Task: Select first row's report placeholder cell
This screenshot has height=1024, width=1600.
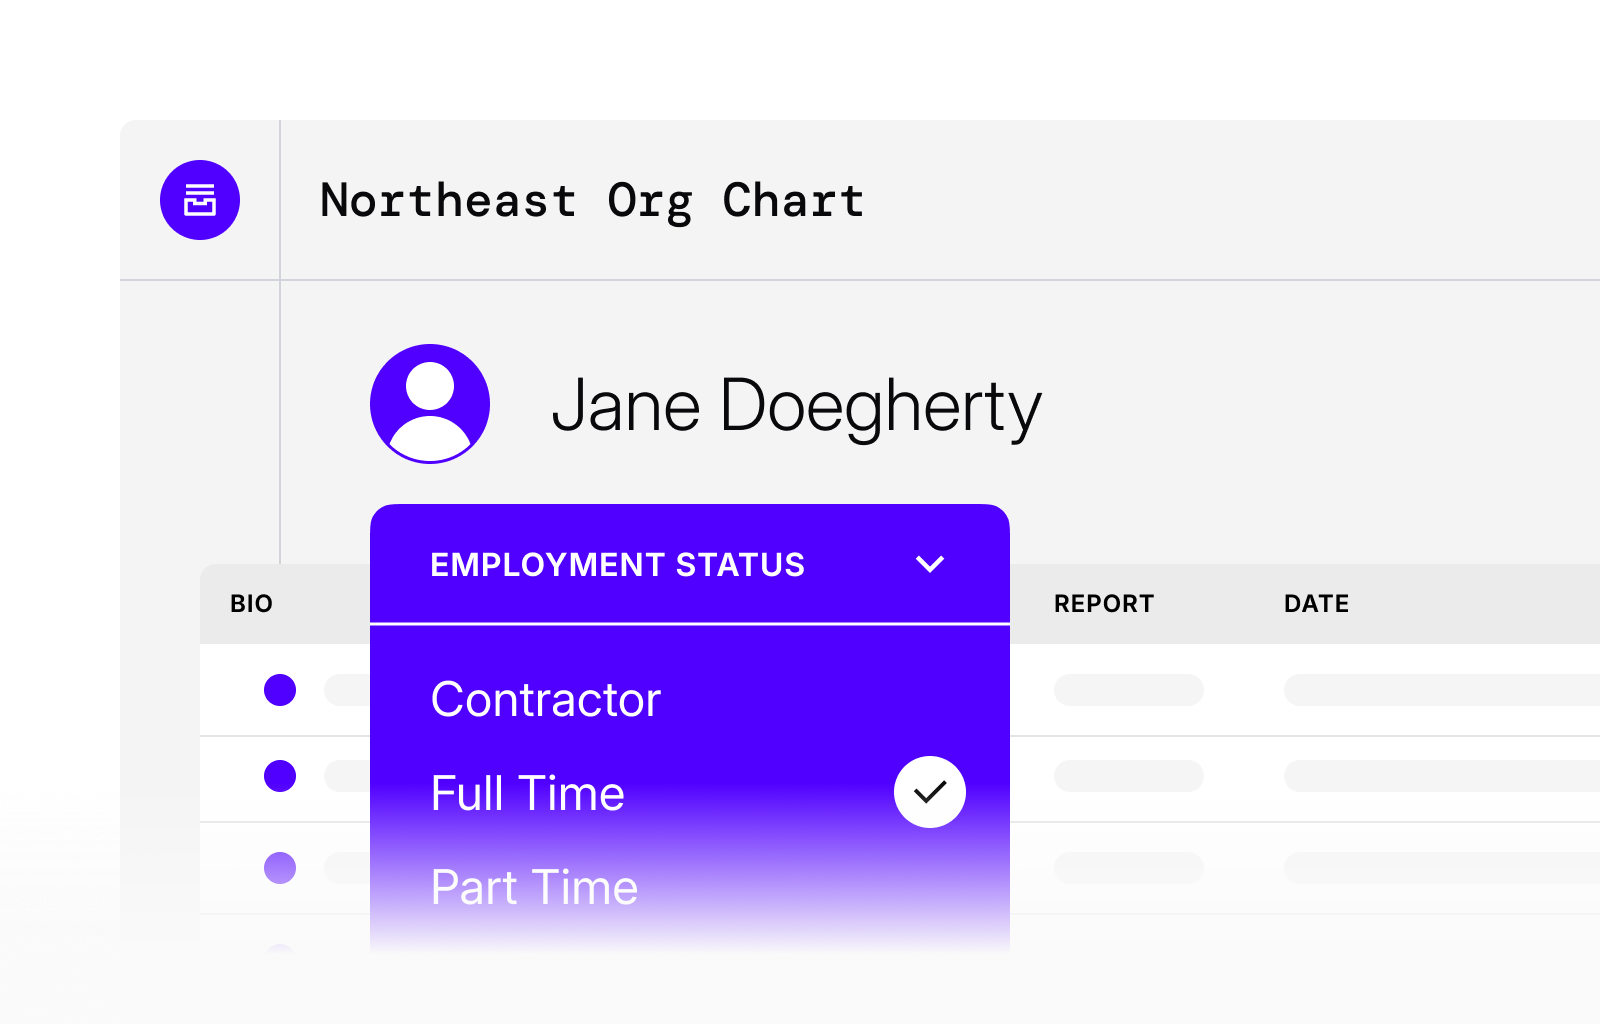Action: coord(1128,690)
